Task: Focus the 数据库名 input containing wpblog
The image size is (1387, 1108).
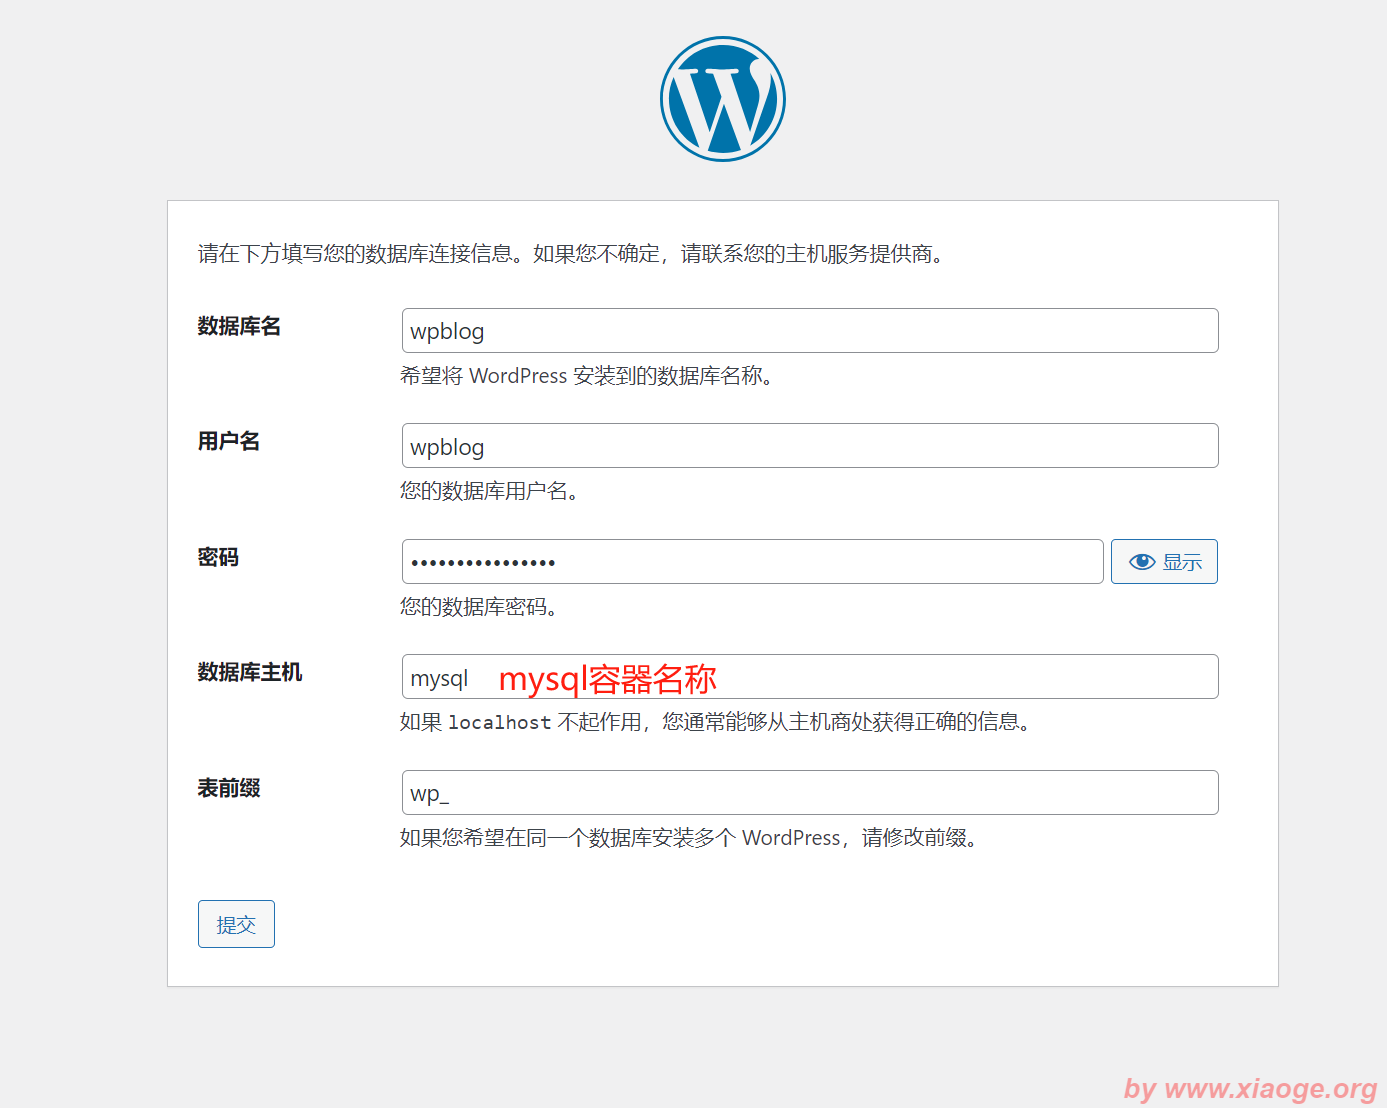Action: (809, 331)
